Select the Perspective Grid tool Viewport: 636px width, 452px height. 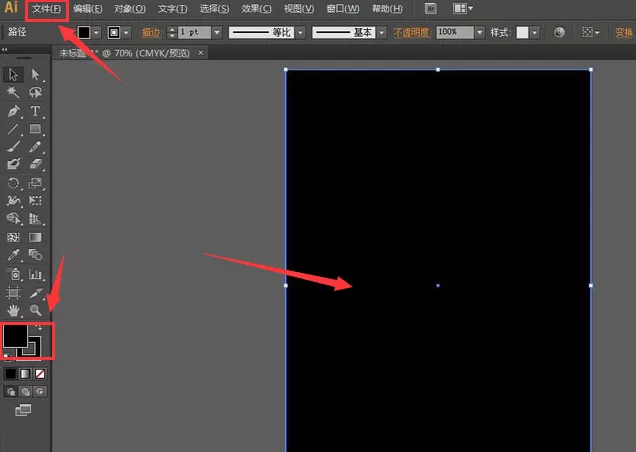35,218
